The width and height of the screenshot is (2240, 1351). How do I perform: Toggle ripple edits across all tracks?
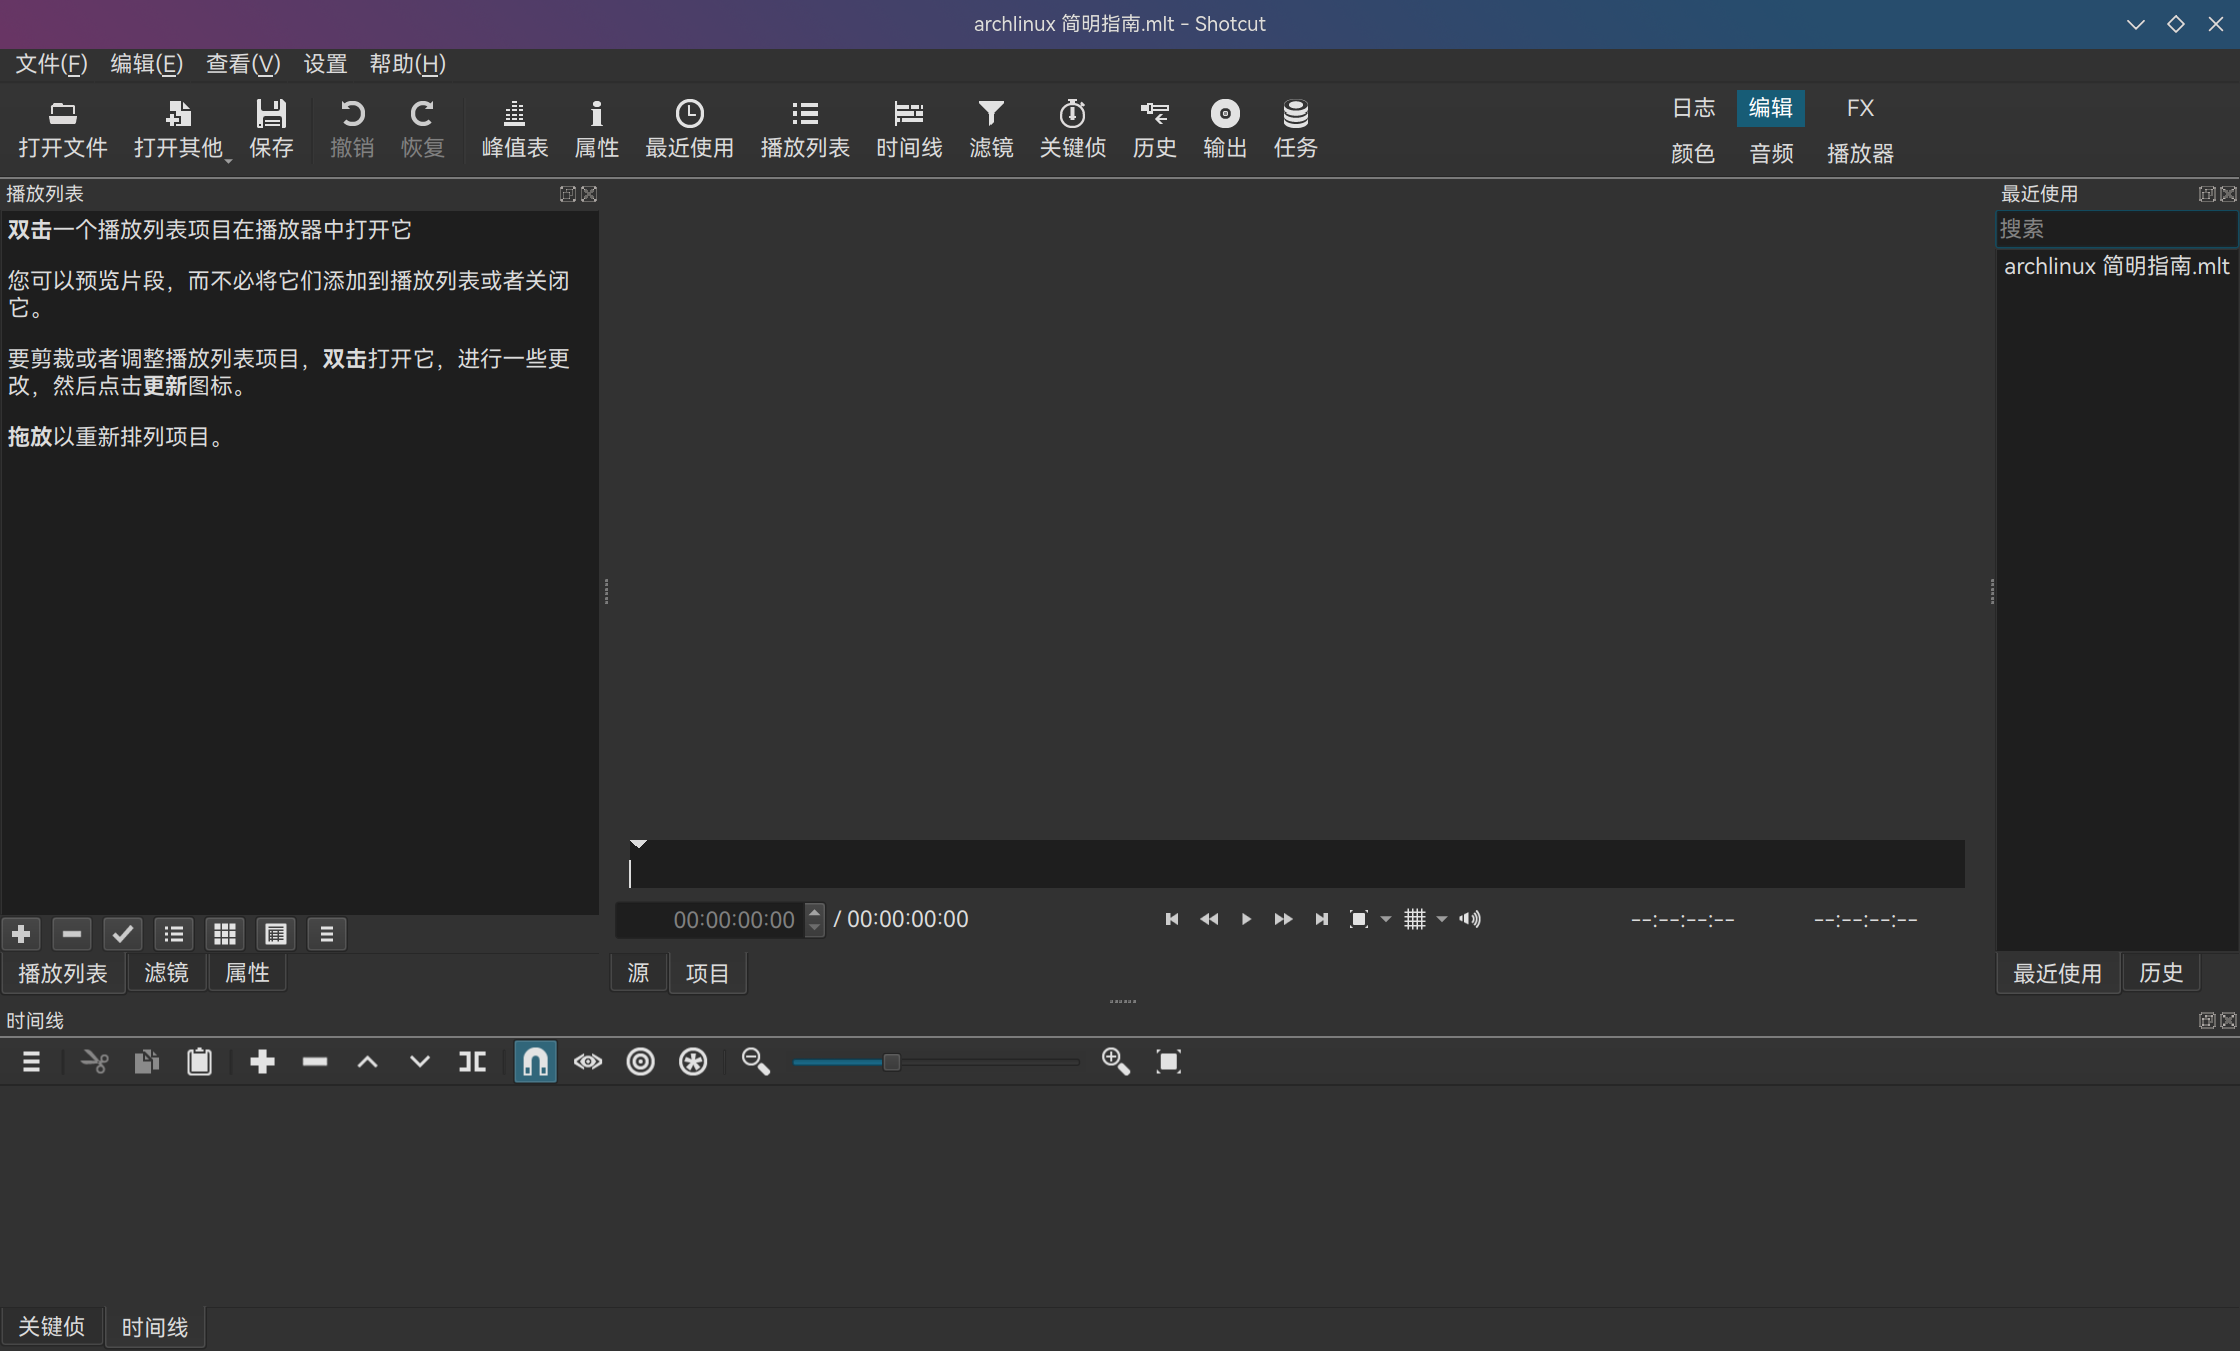pos(693,1061)
